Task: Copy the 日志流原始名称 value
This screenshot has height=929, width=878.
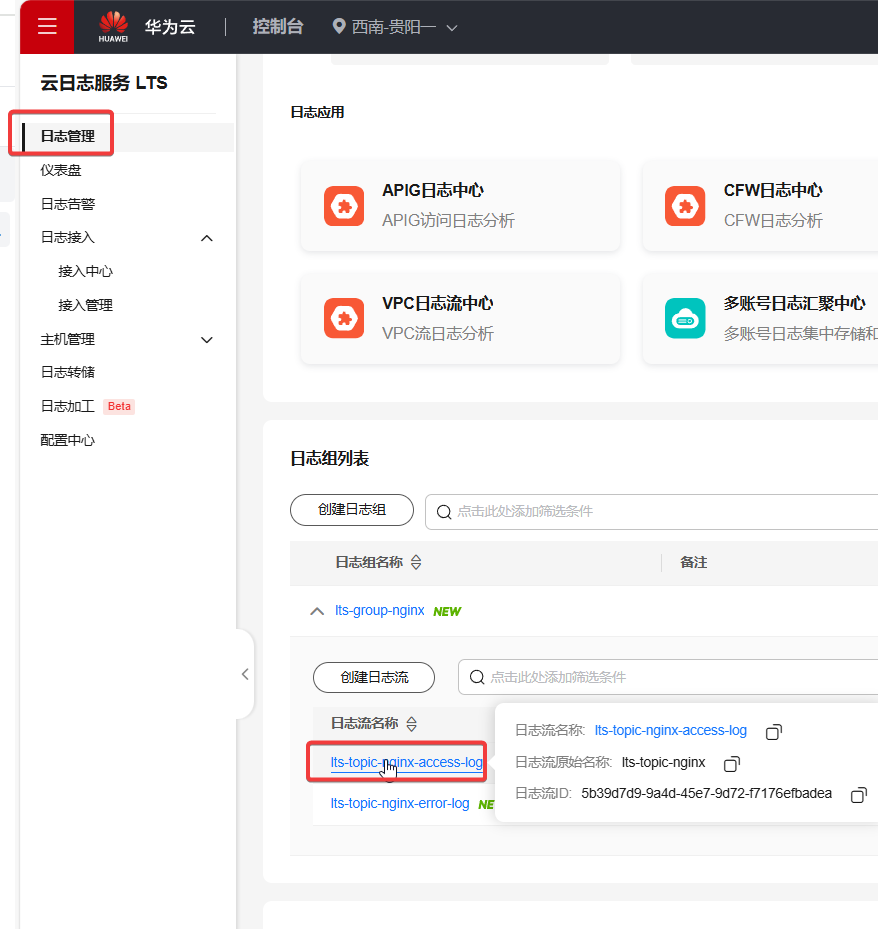Action: 731,764
